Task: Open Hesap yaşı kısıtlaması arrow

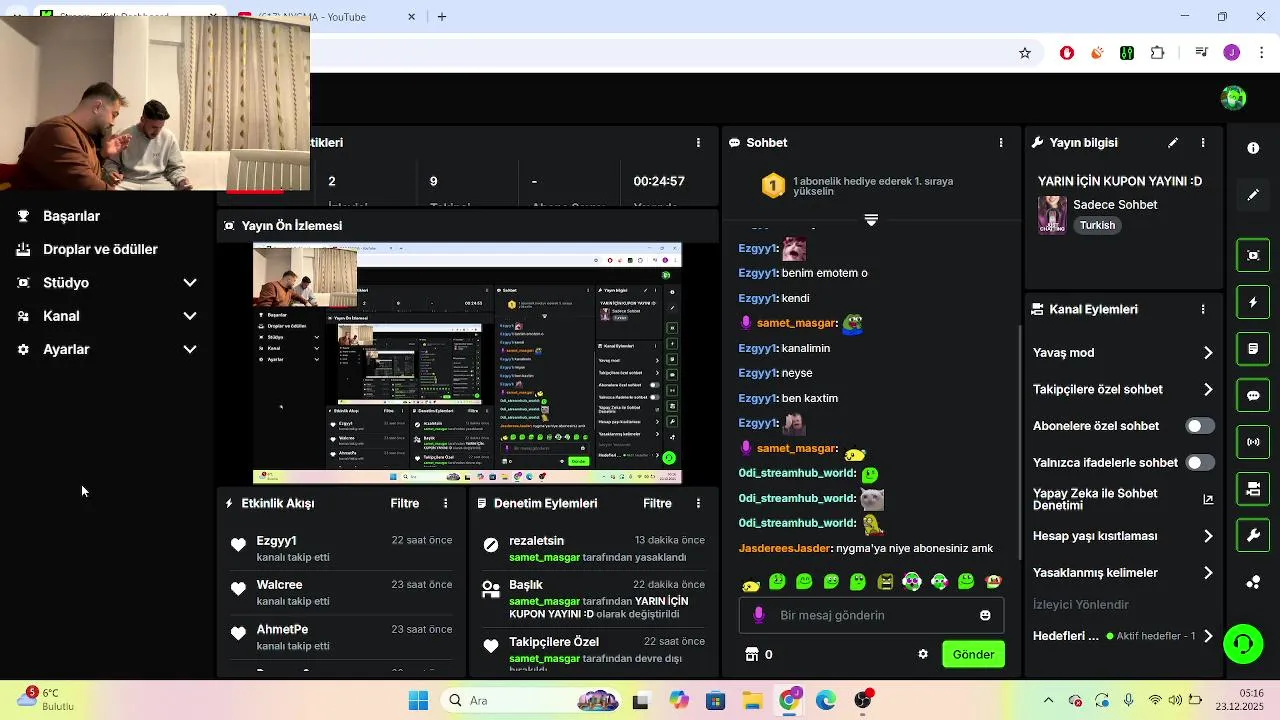Action: point(1208,536)
